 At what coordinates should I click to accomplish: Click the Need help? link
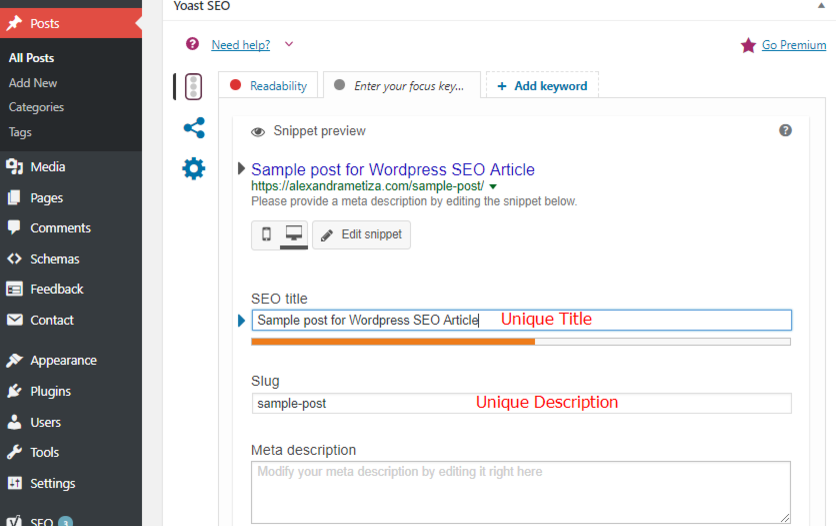point(241,45)
